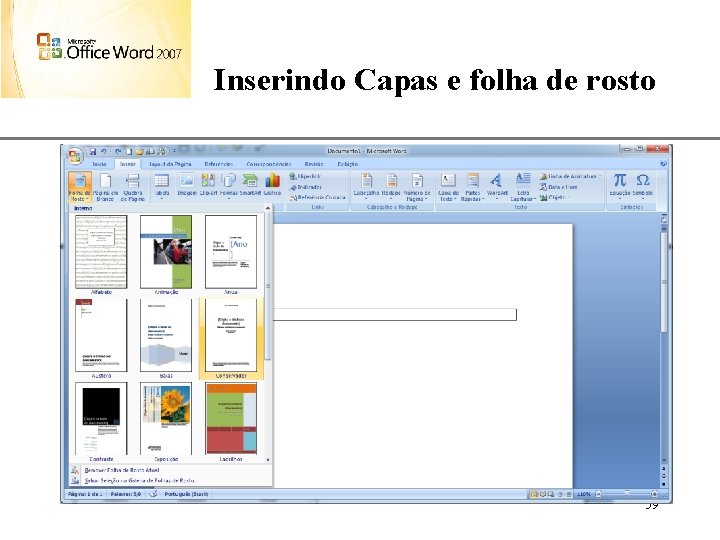Click Referência Cruzada button
Viewport: 720px width, 540px height.
tap(318, 197)
